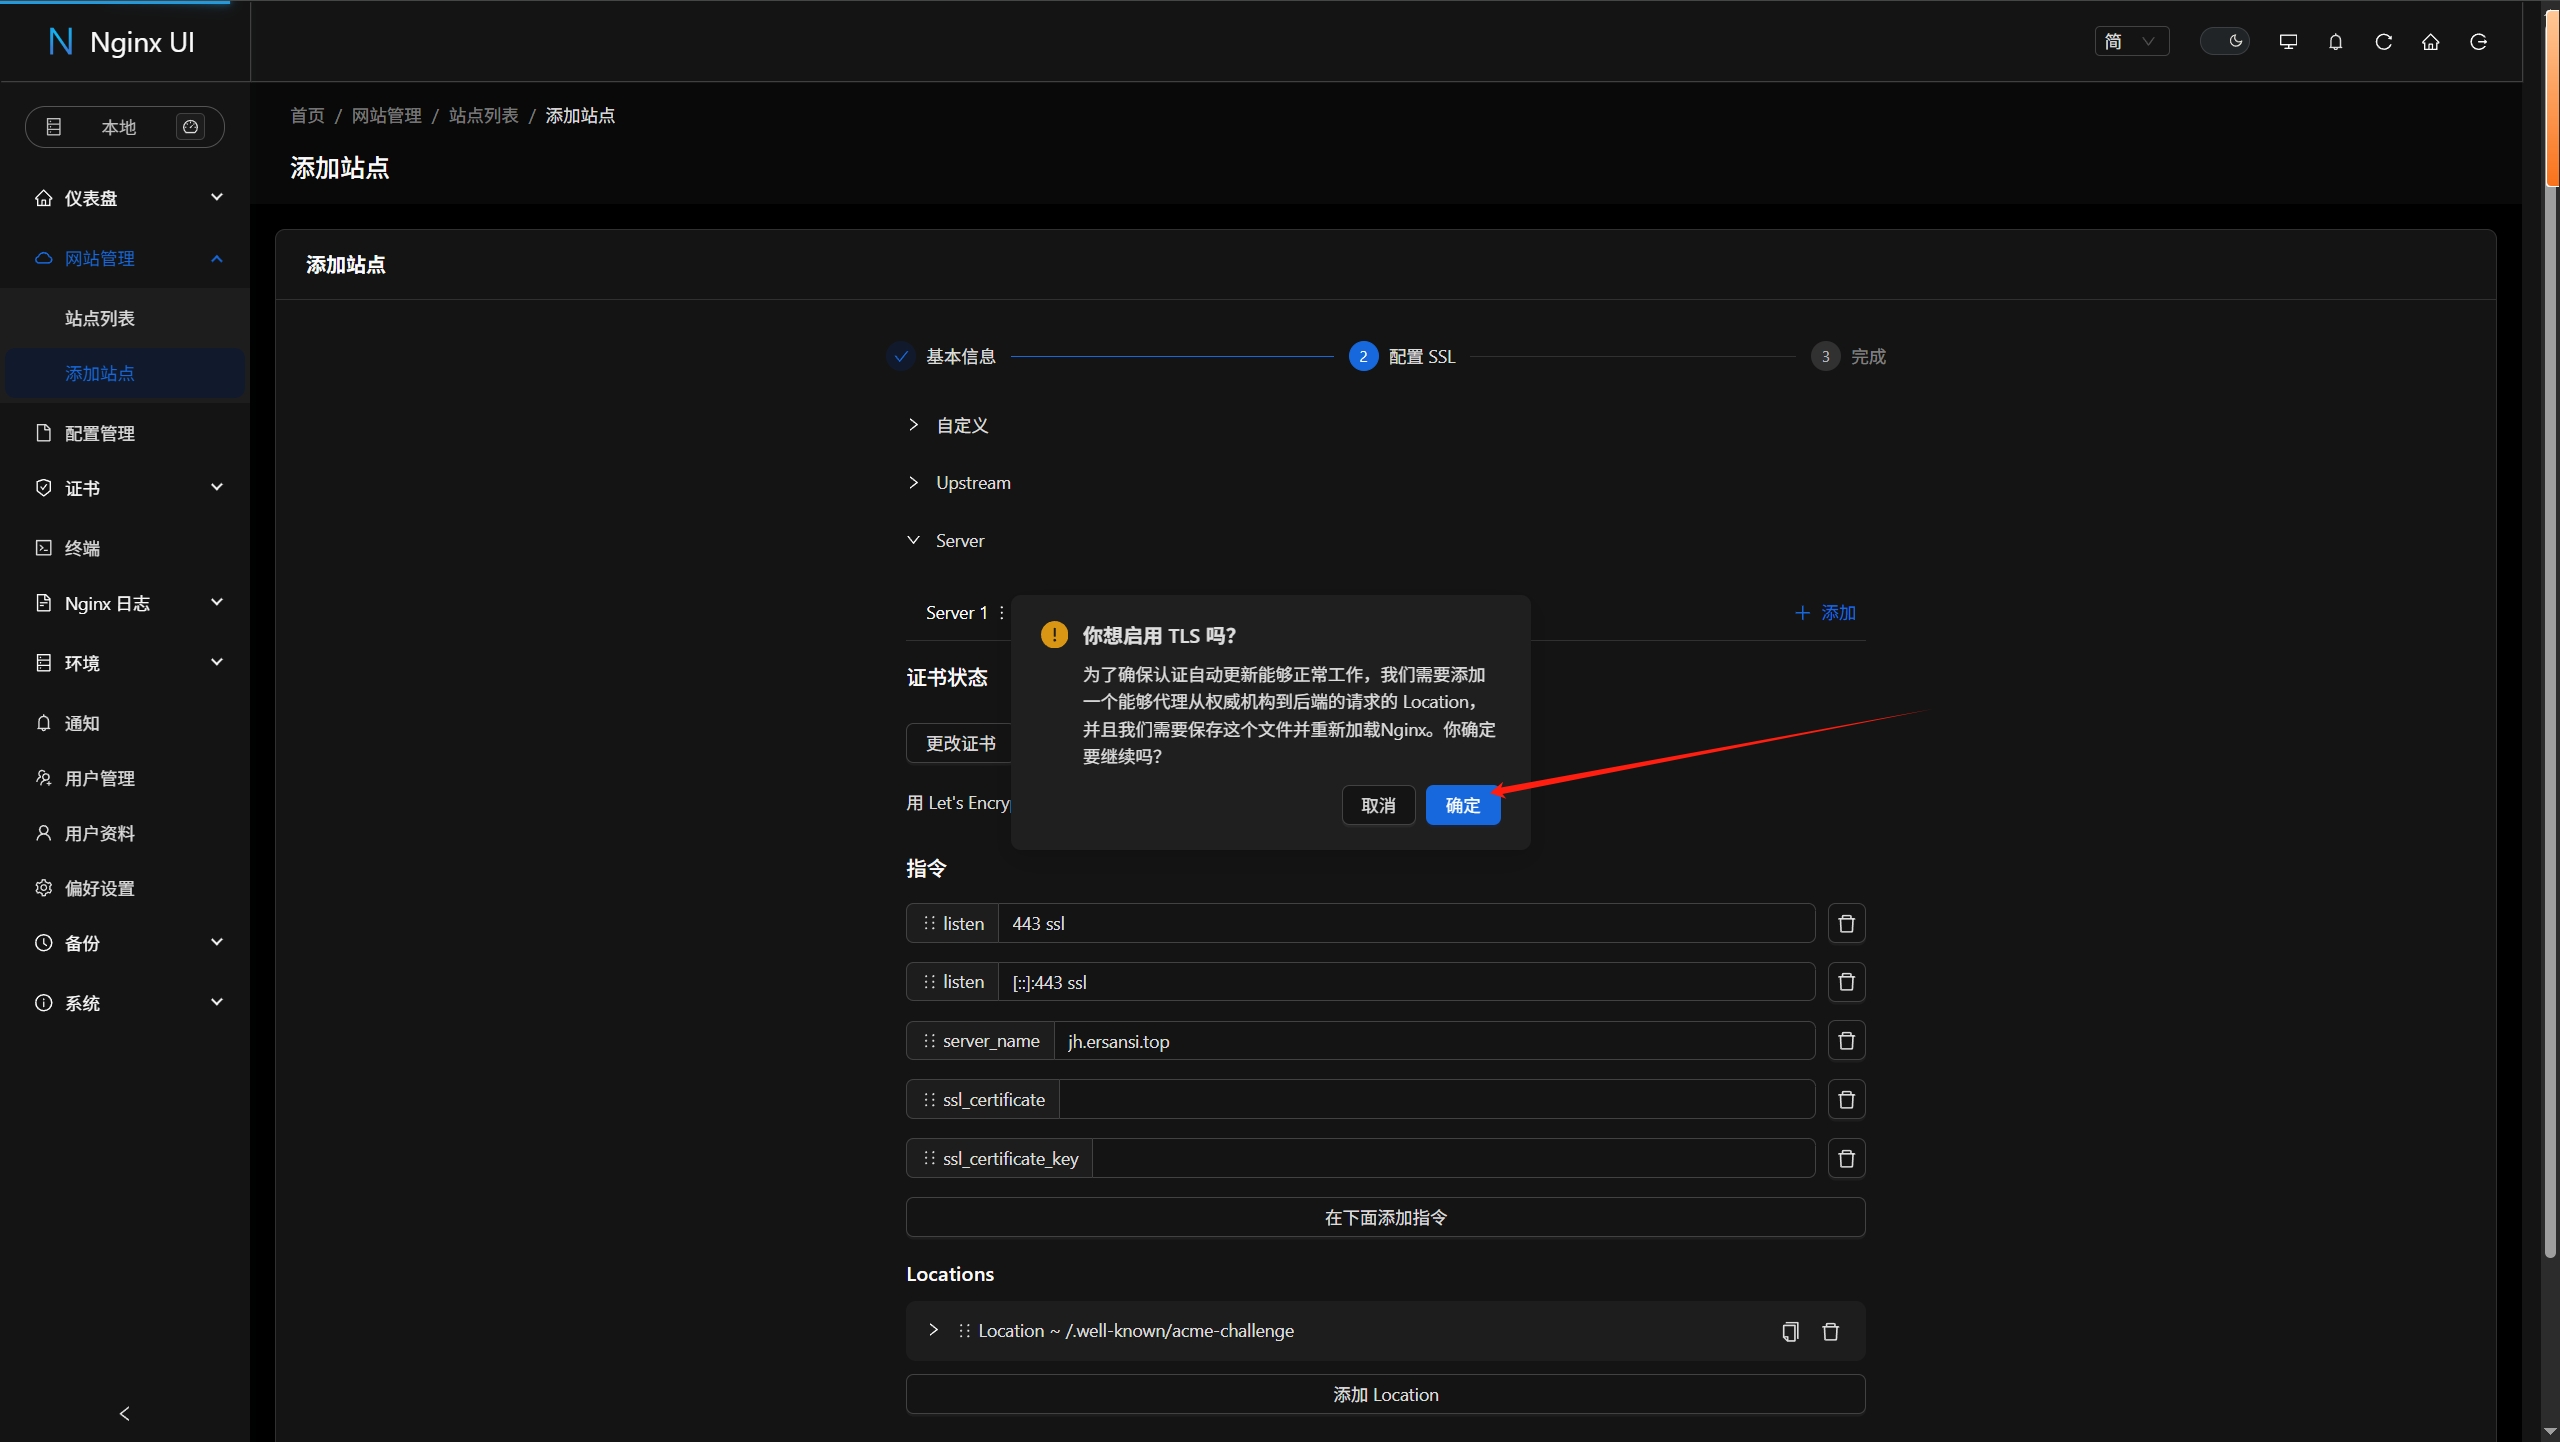Expand the Nginx 日志 sidebar menu
This screenshot has width=2560, height=1442.
pyautogui.click(x=125, y=603)
